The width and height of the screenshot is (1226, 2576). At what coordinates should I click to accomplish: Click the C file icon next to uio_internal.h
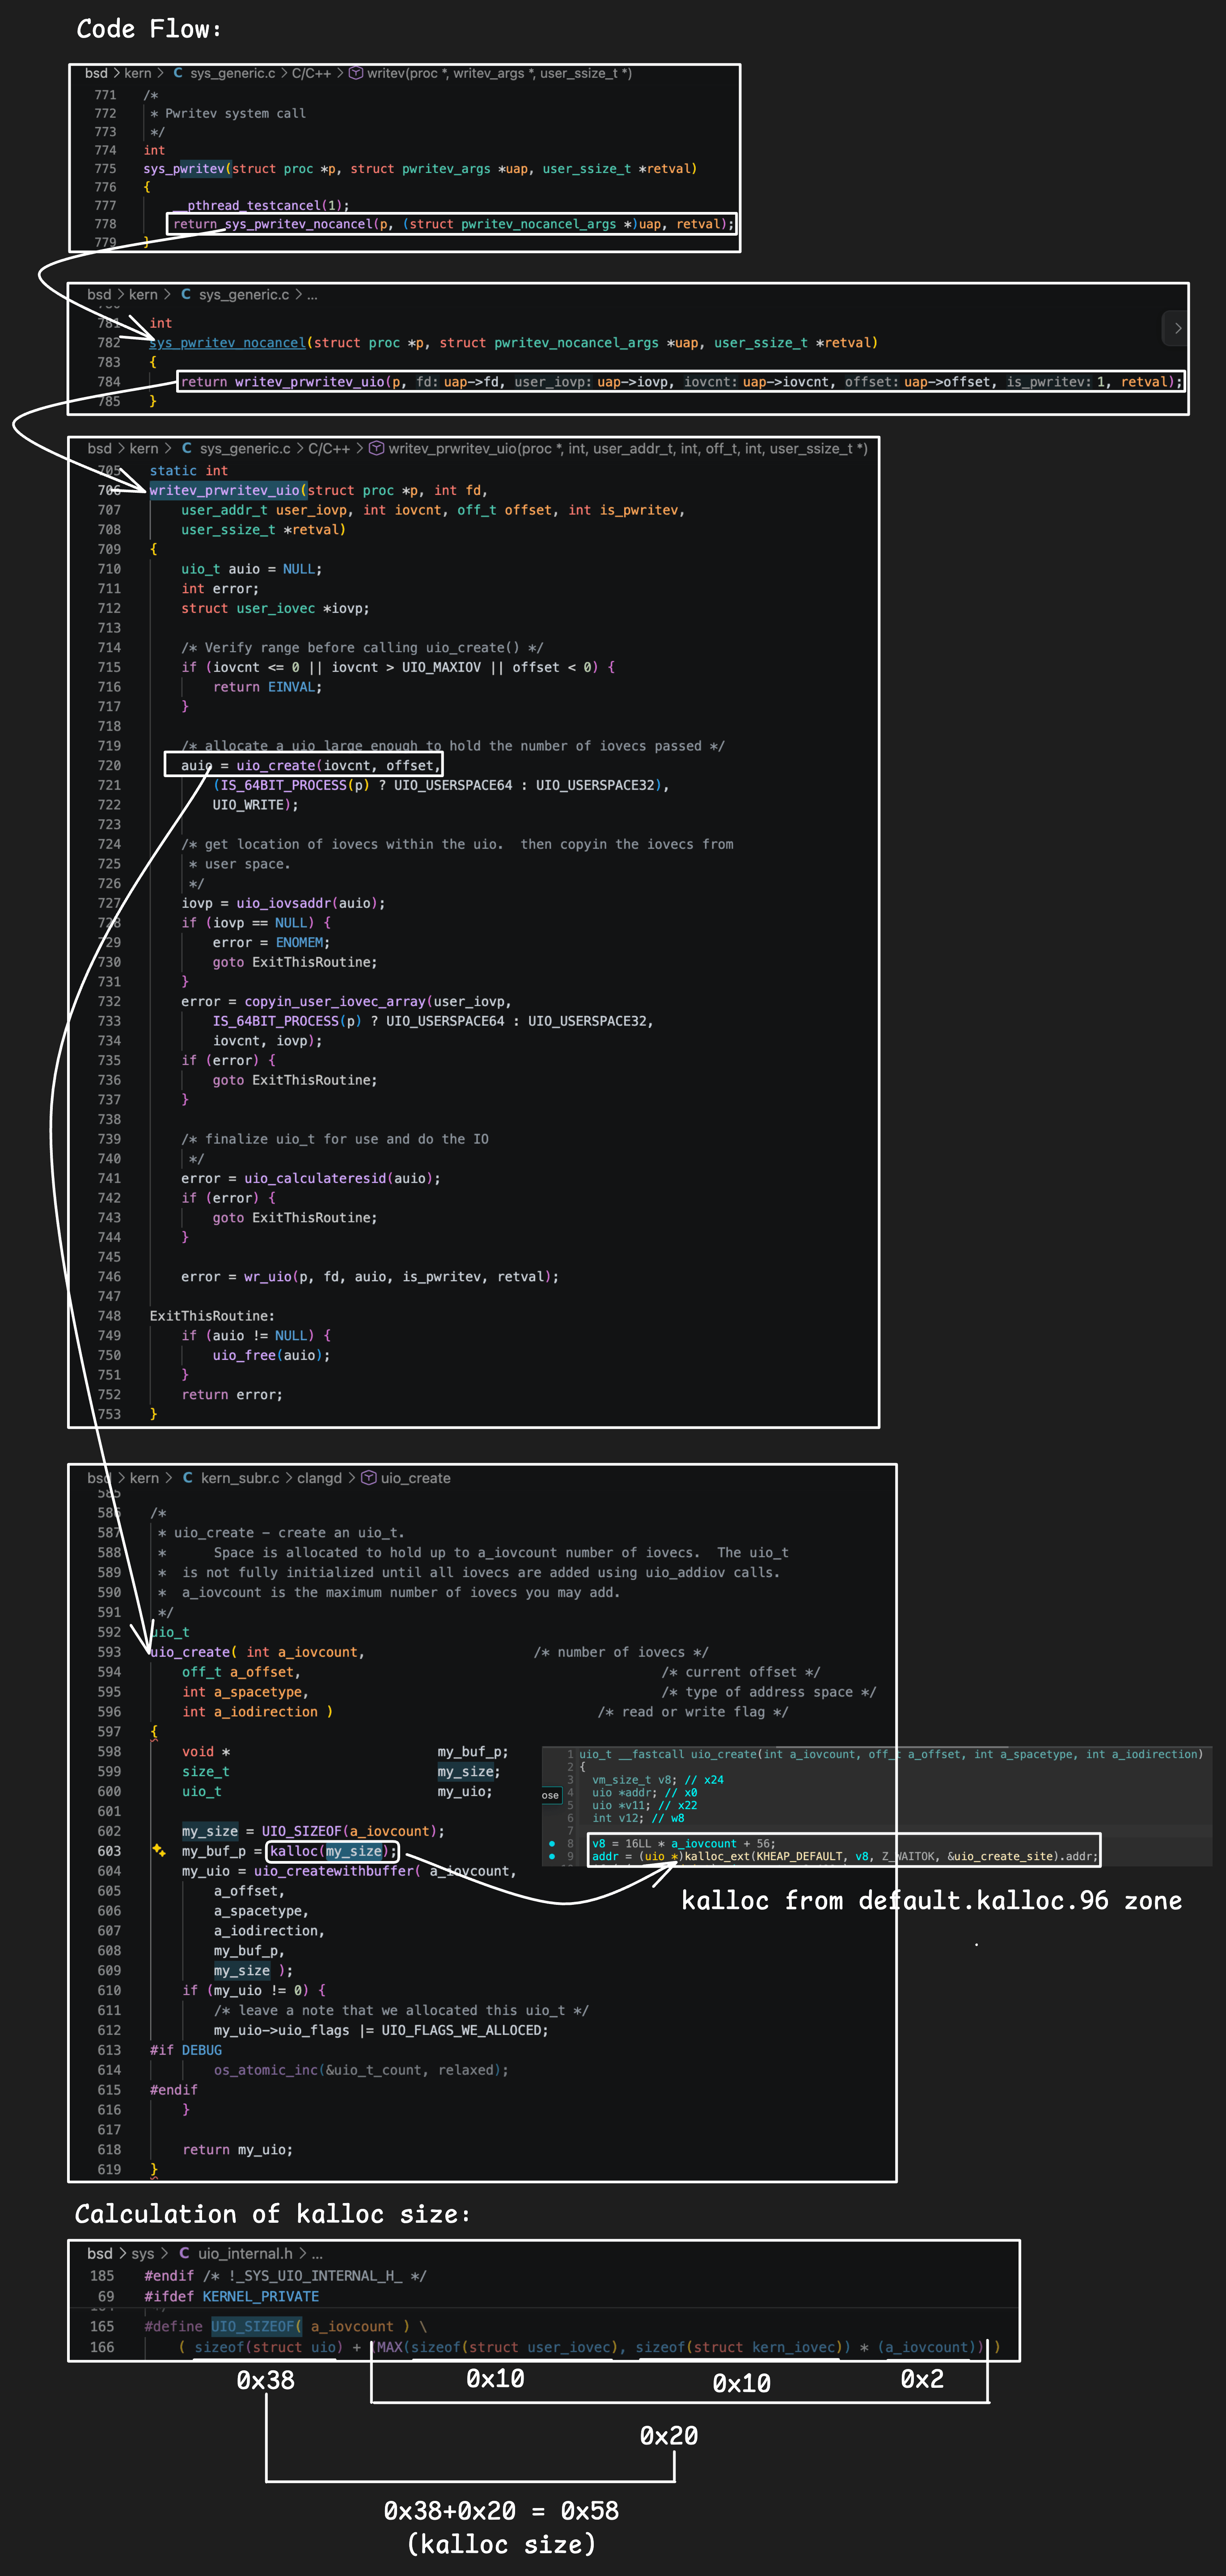[x=184, y=2253]
